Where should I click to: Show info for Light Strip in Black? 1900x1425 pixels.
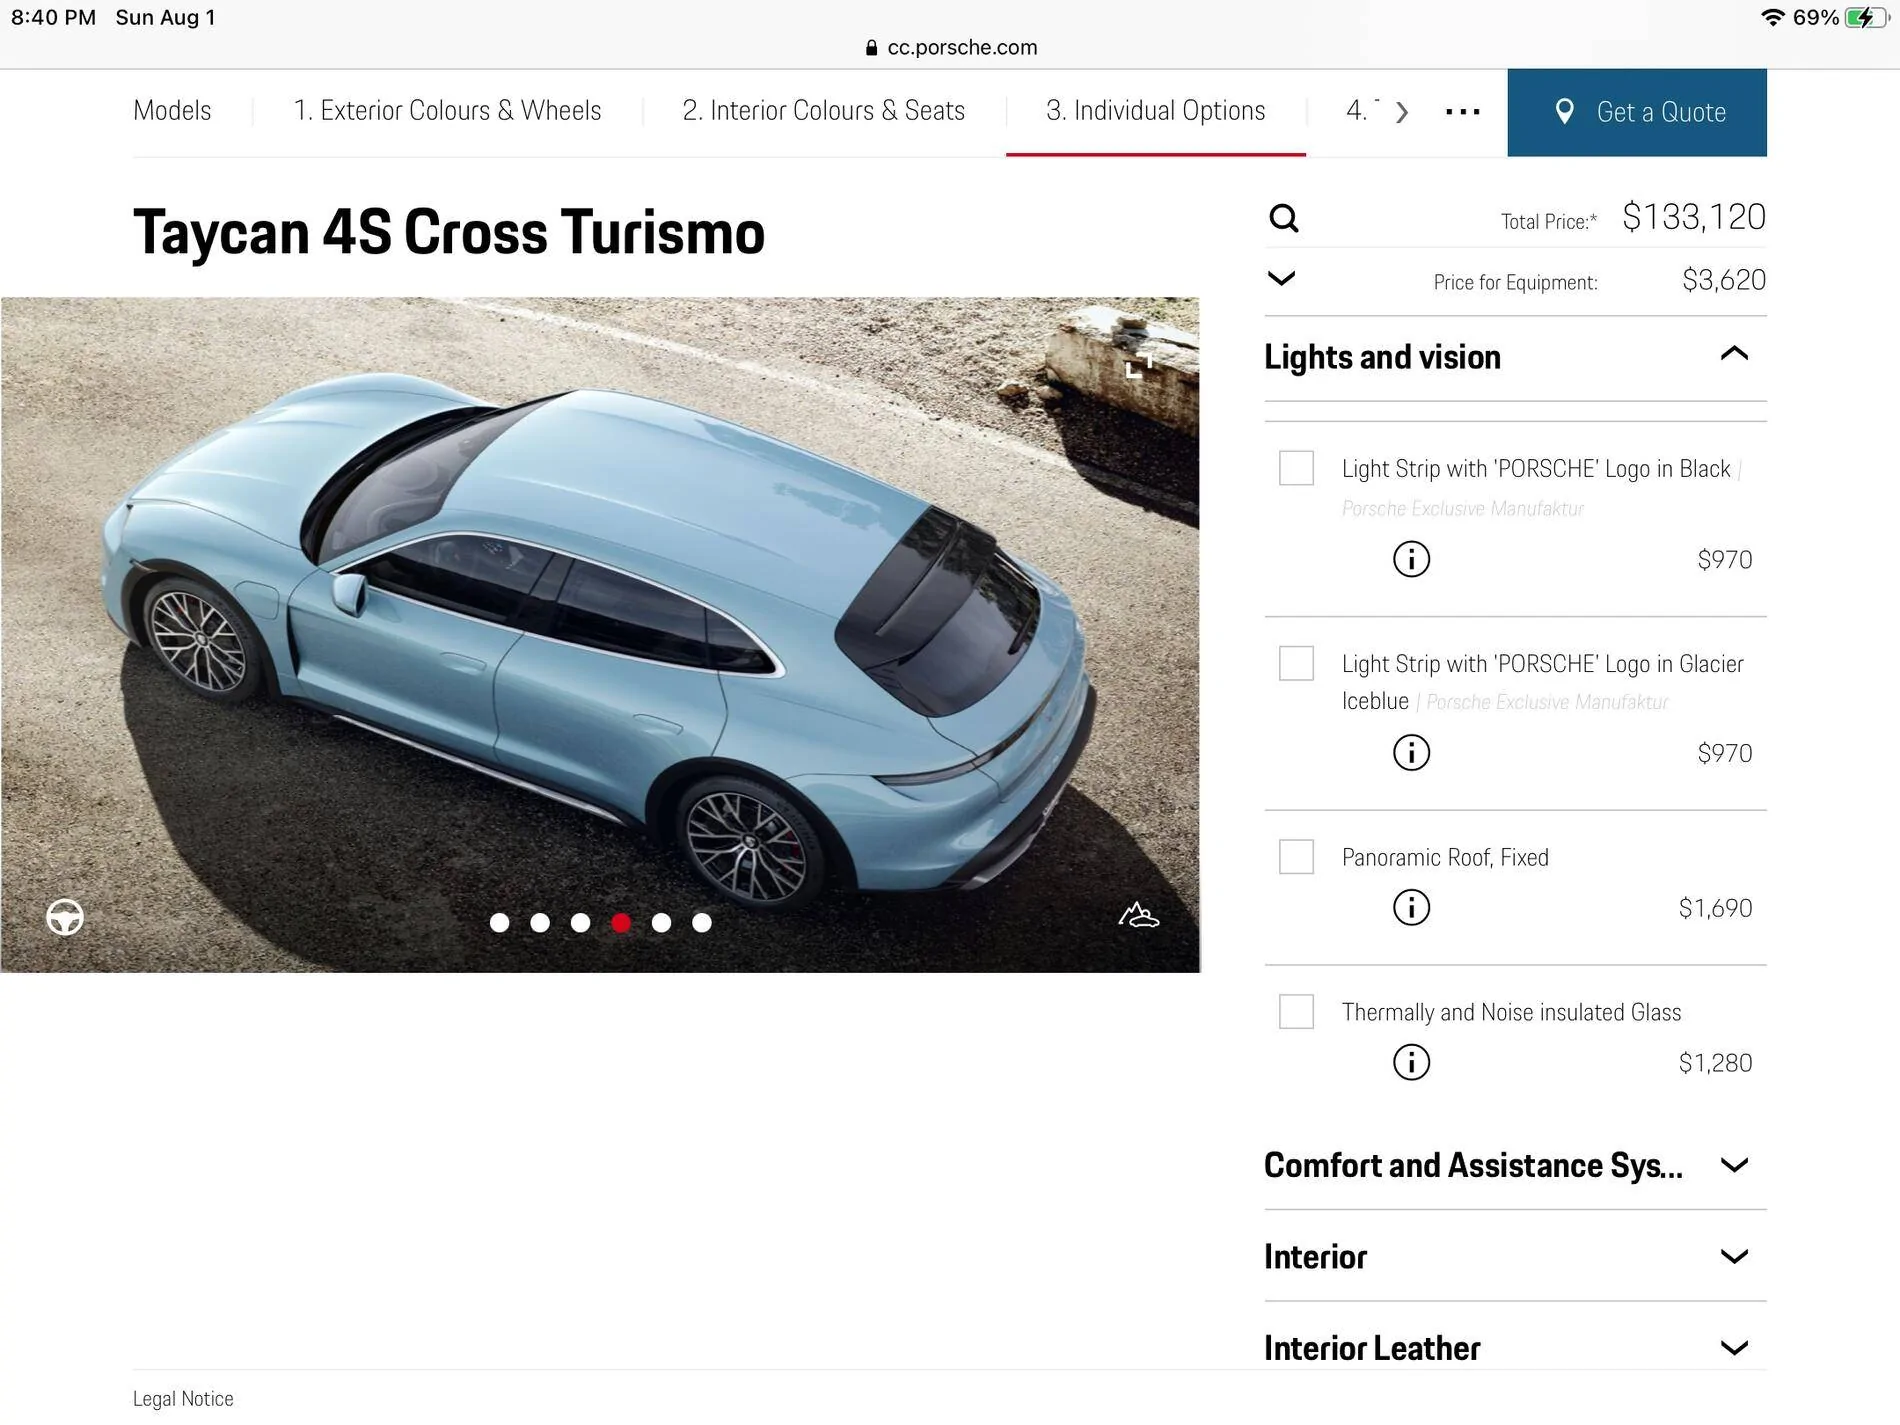1411,559
